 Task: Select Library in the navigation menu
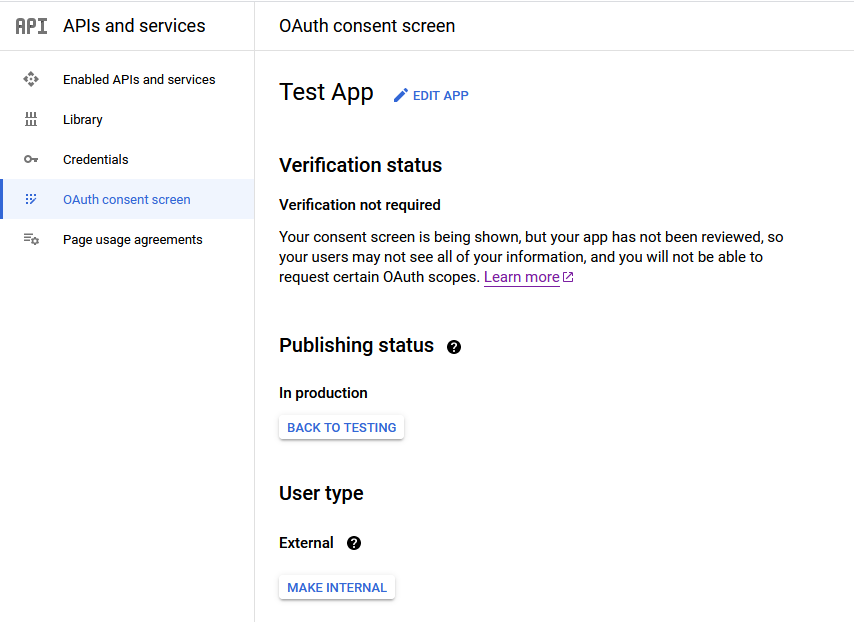tap(82, 119)
